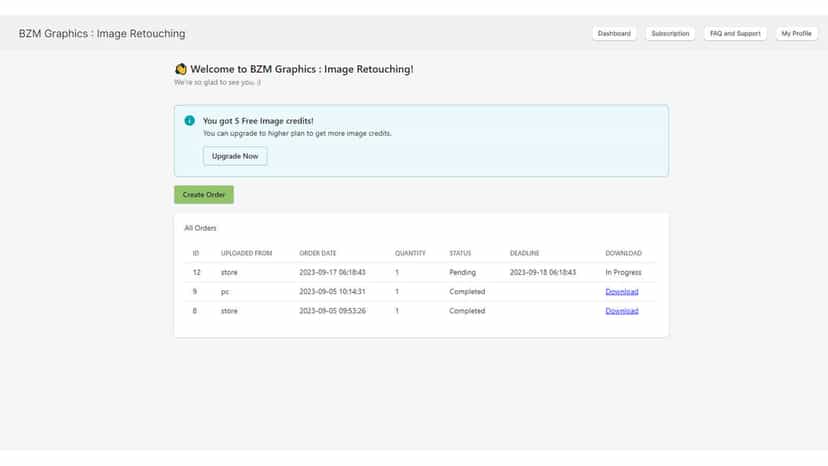The image size is (828, 466).
Task: Click order ID 9 cell
Action: [194, 292]
